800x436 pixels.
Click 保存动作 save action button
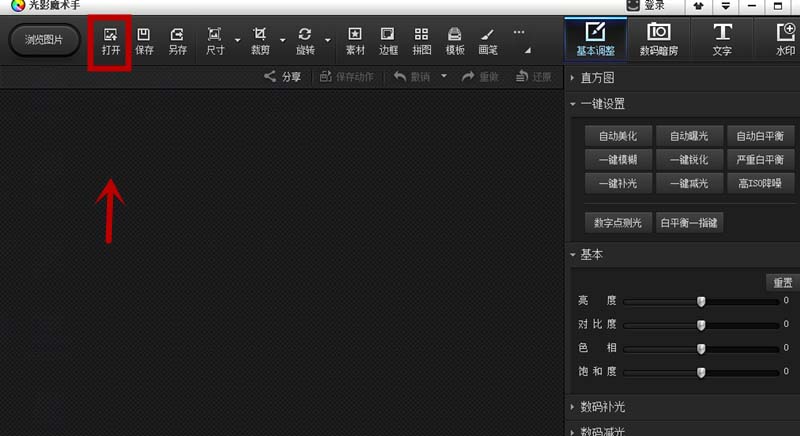pos(346,77)
